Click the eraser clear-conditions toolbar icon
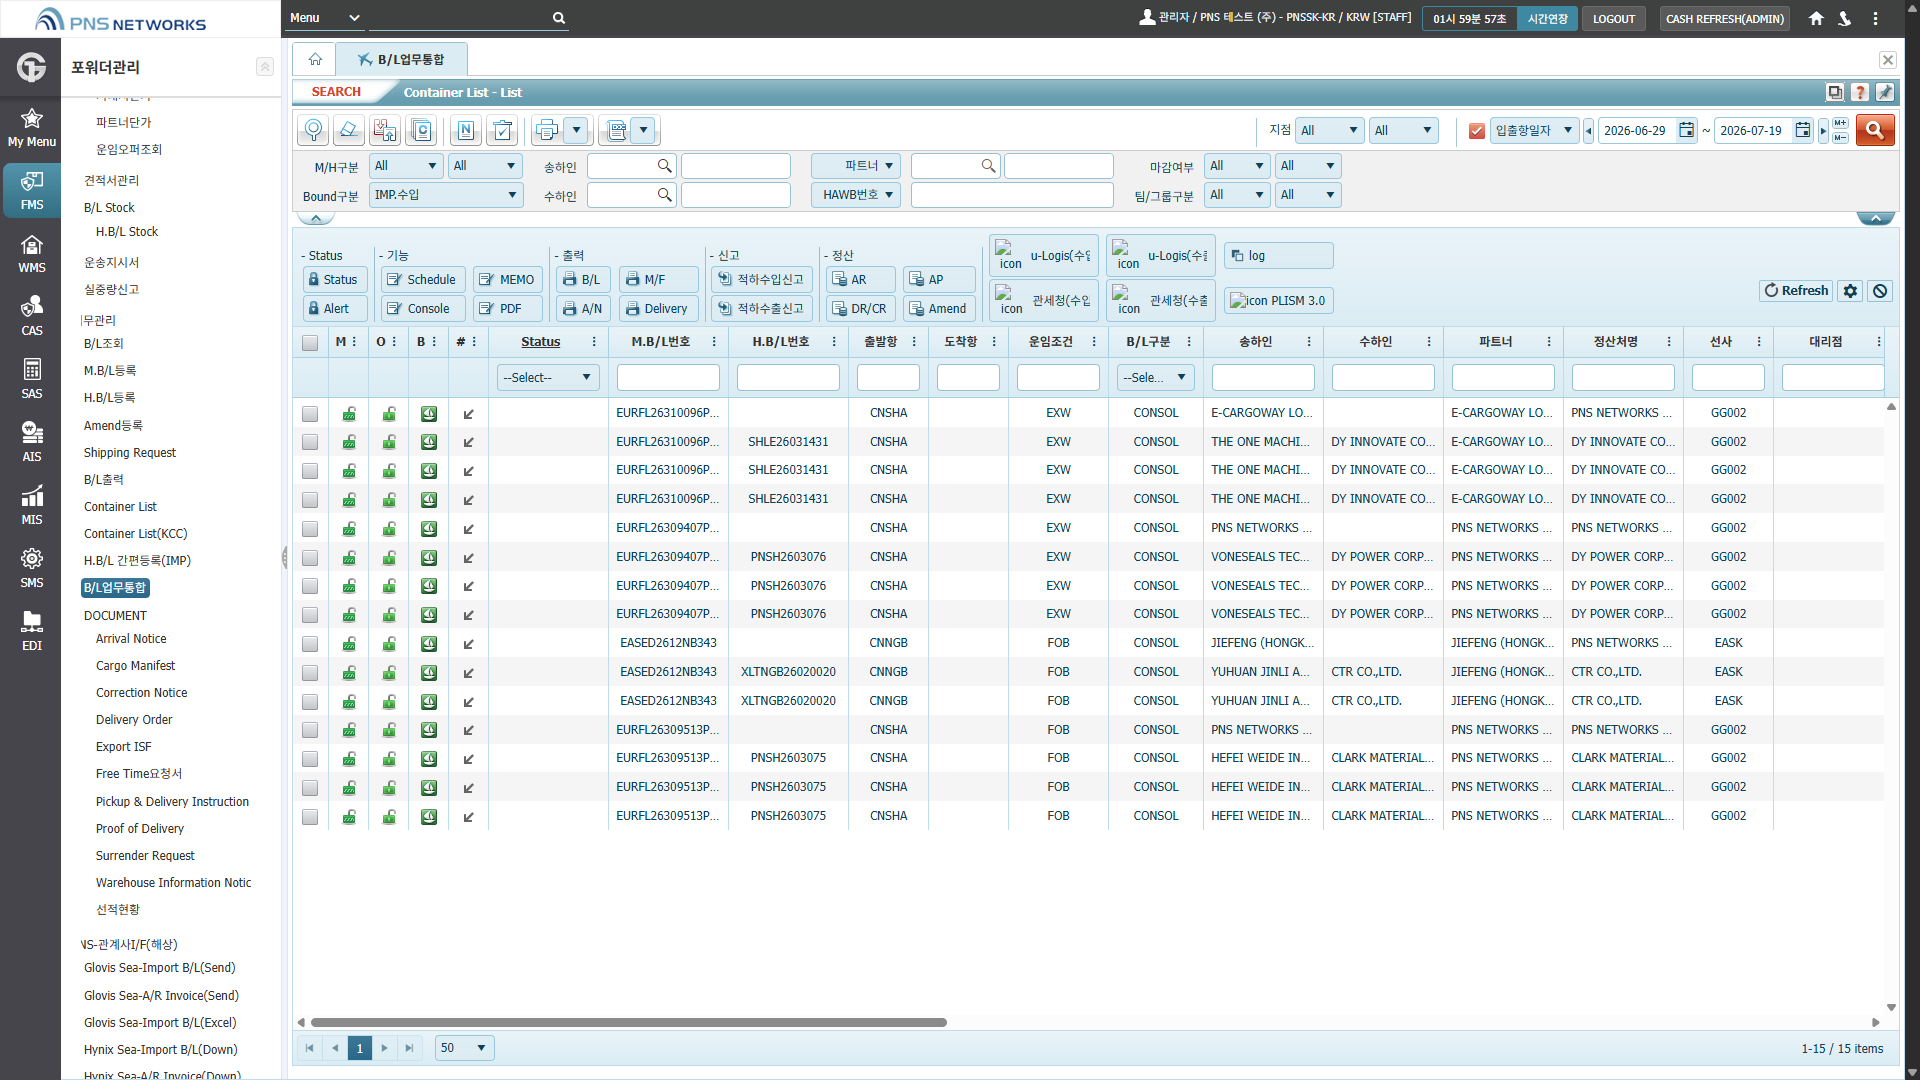This screenshot has height=1080, width=1920. pyautogui.click(x=348, y=130)
